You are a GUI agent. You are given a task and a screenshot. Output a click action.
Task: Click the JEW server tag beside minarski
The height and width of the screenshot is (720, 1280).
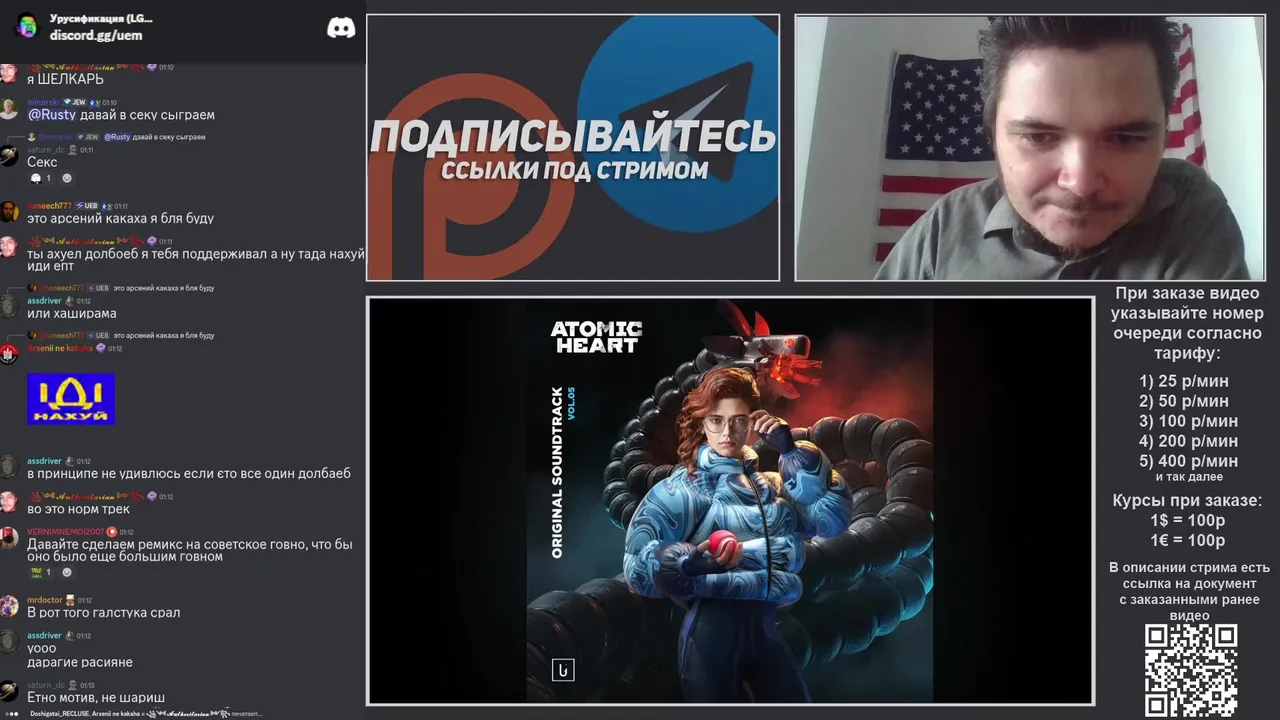coord(74,102)
